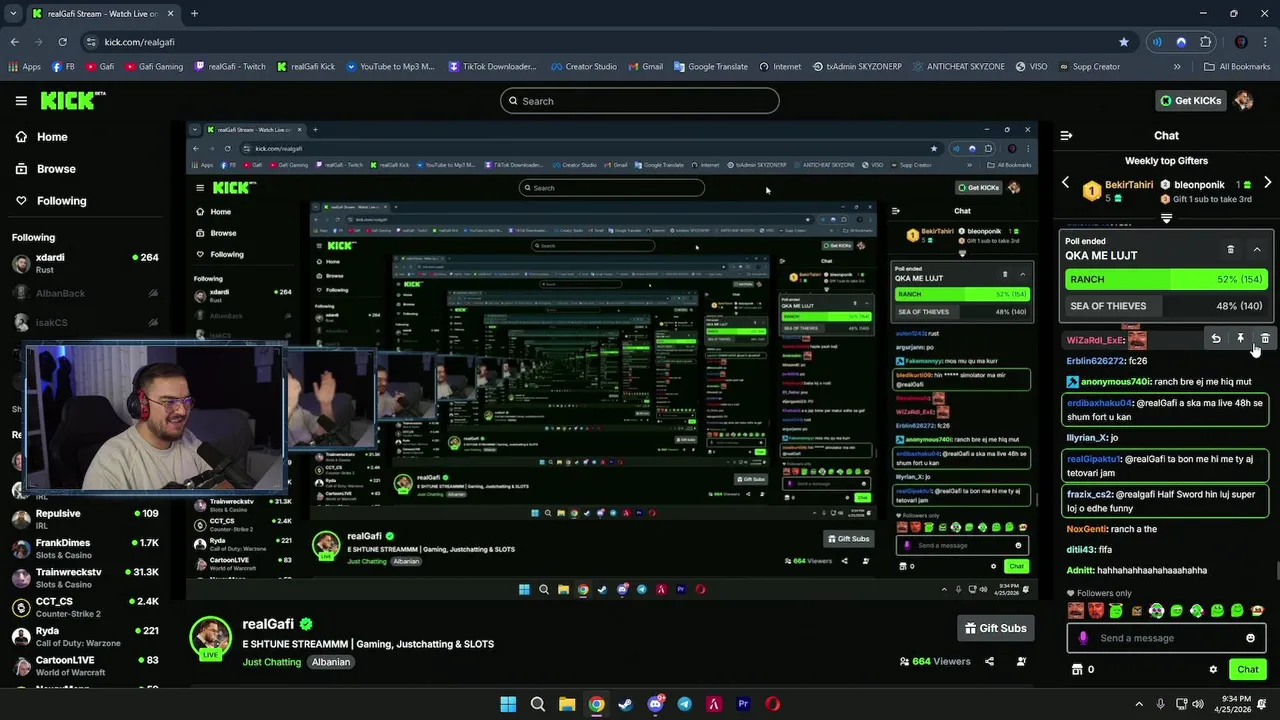Open Steam from the taskbar
Screen dimensions: 1280x720
pyautogui.click(x=625, y=704)
